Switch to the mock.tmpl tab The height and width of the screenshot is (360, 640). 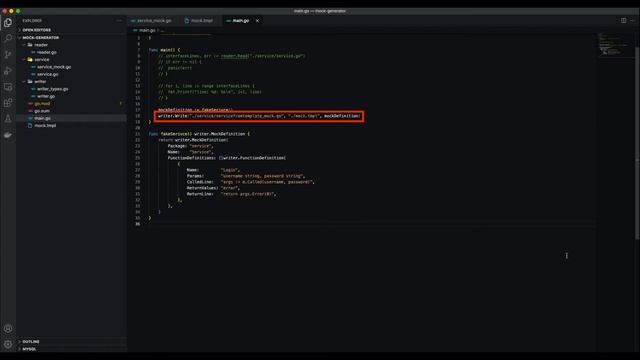click(x=199, y=20)
